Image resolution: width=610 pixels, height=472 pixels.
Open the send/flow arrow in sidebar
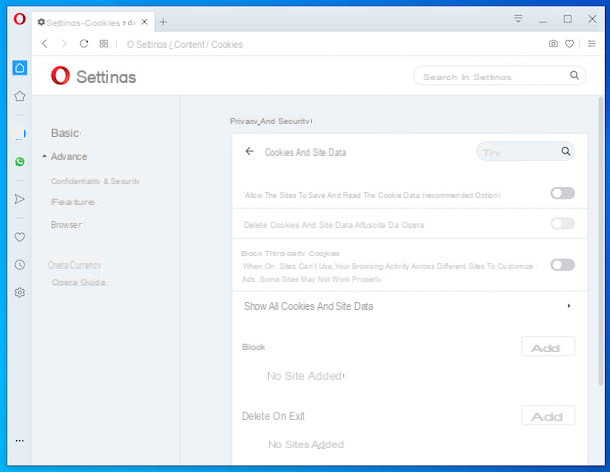[x=19, y=199]
